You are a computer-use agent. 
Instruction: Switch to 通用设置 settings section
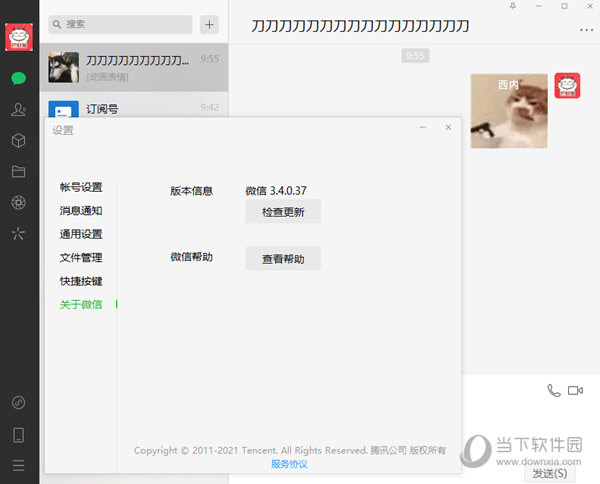[x=81, y=234]
